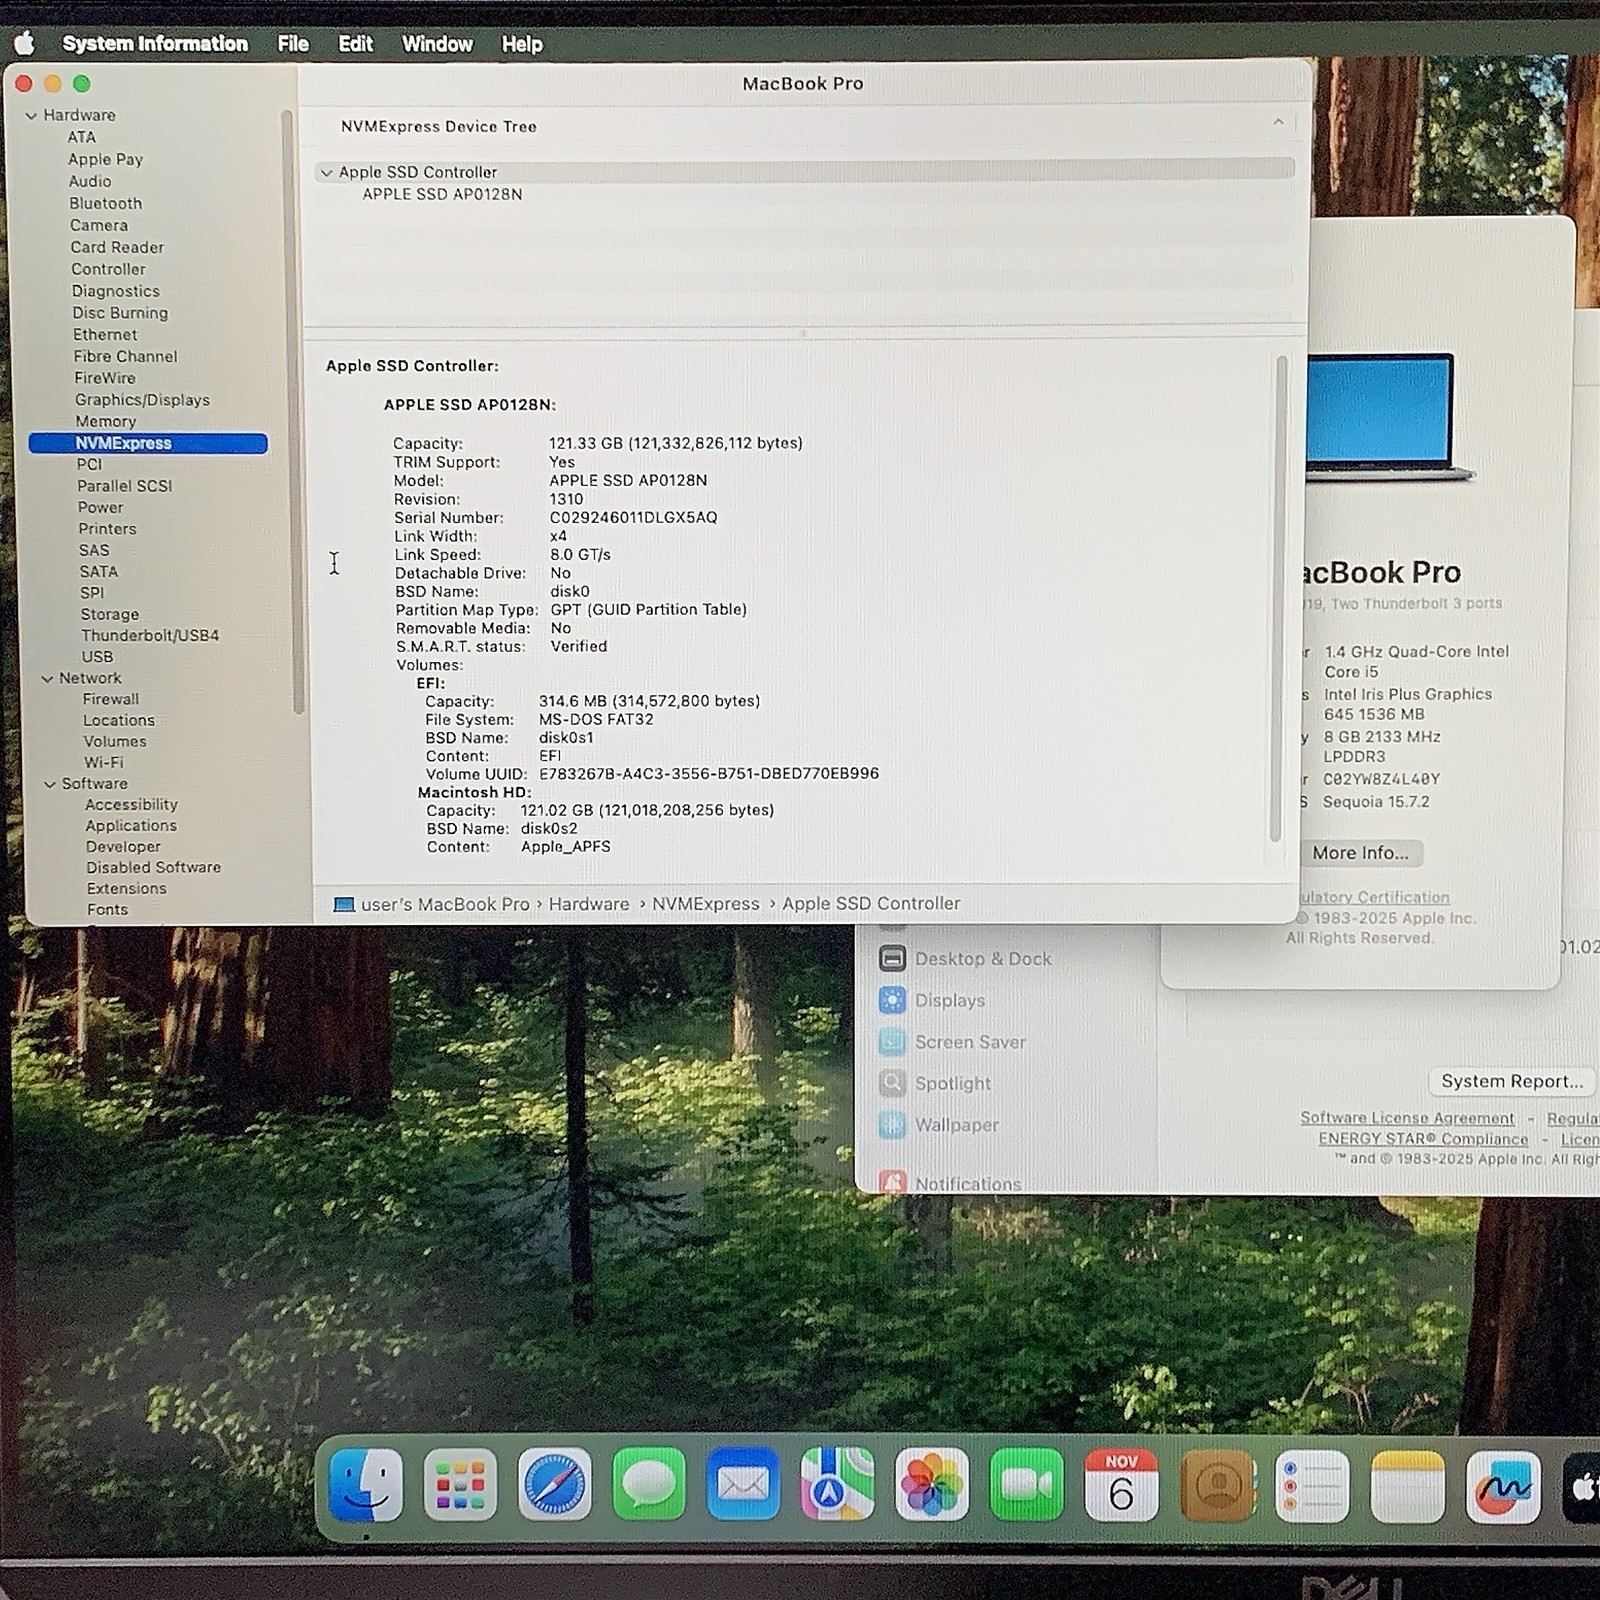The height and width of the screenshot is (1600, 1600).
Task: Open Finder from the Dock
Action: pos(366,1484)
